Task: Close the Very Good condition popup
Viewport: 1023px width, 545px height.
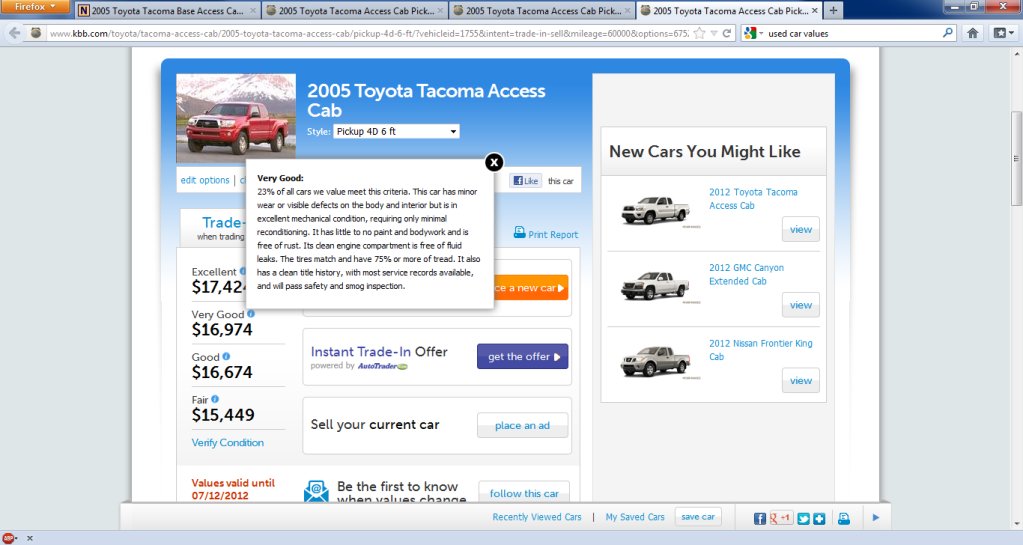Action: pyautogui.click(x=494, y=162)
